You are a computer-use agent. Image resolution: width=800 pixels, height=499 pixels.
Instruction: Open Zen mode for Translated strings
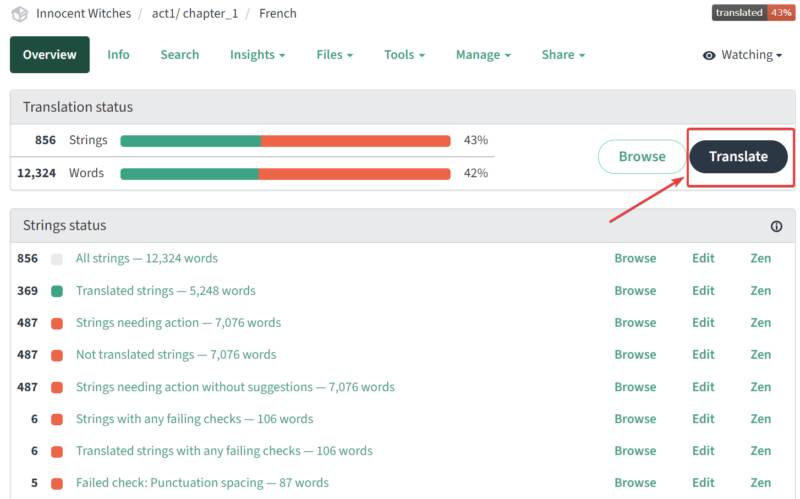click(760, 291)
